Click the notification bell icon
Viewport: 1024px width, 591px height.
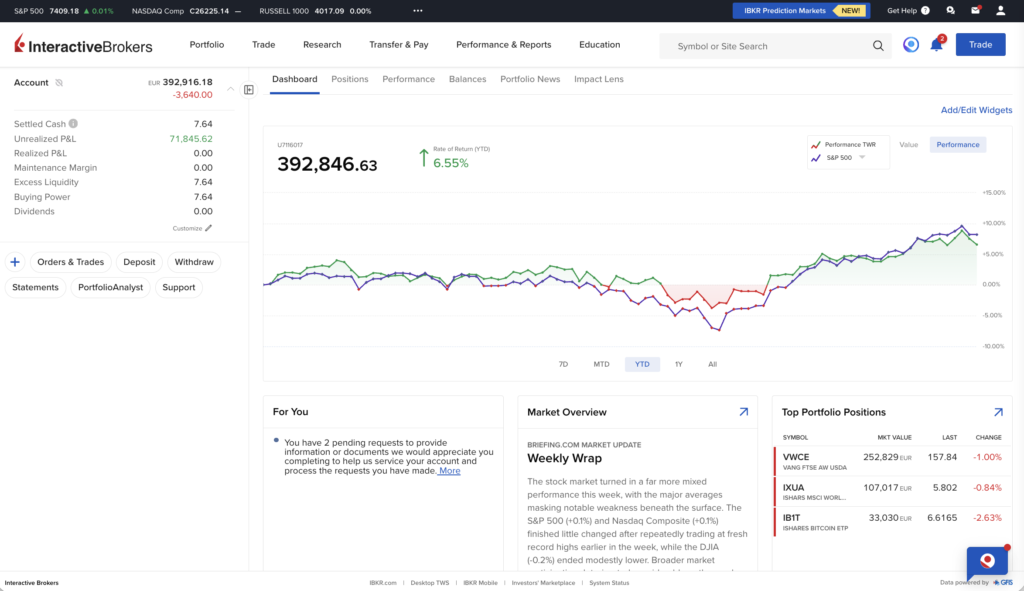[x=936, y=44]
